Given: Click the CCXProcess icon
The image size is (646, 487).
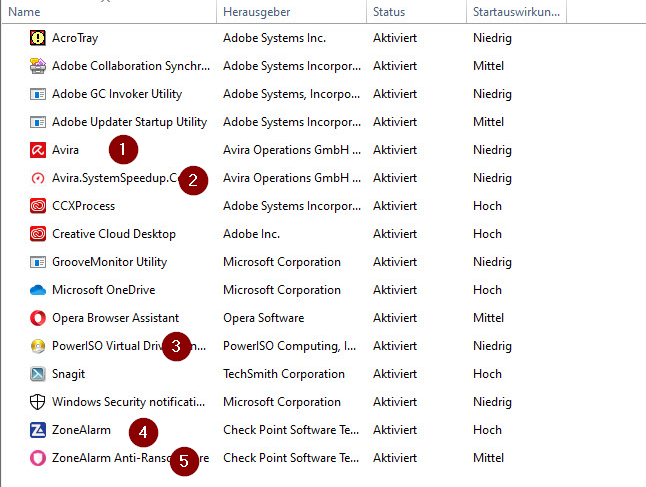Looking at the screenshot, I should [38, 206].
